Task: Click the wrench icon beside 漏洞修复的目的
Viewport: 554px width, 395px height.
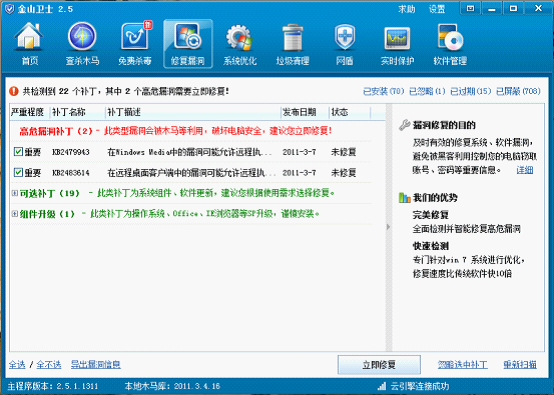Action: (404, 125)
